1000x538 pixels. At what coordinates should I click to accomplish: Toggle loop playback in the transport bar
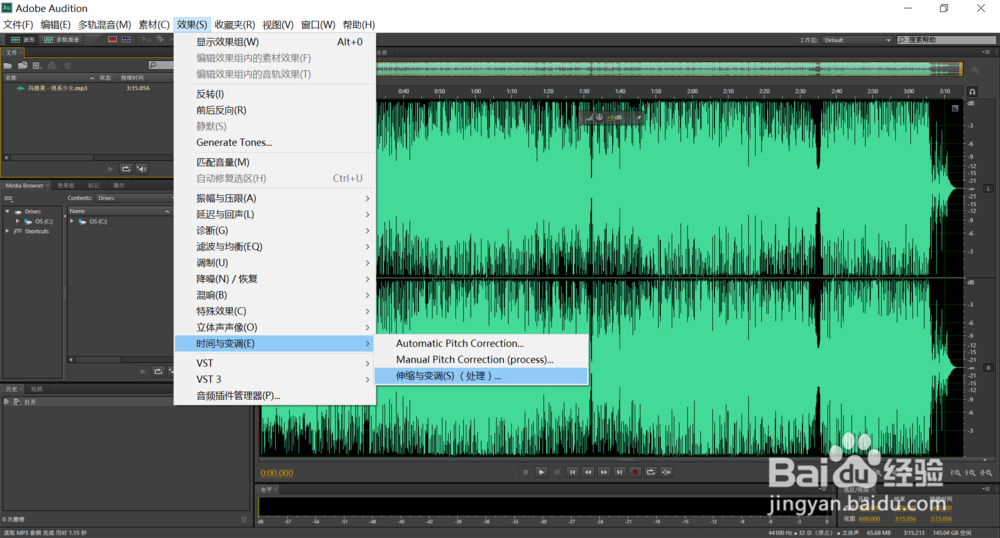651,472
